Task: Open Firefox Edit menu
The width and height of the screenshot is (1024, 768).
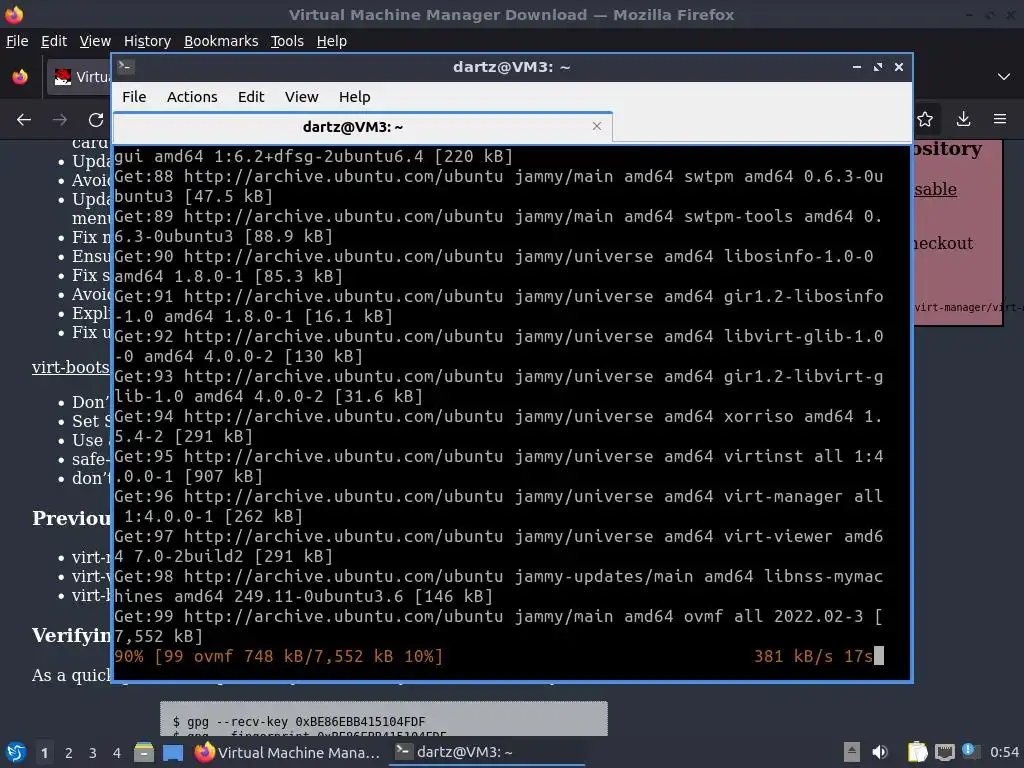Action: pos(54,41)
